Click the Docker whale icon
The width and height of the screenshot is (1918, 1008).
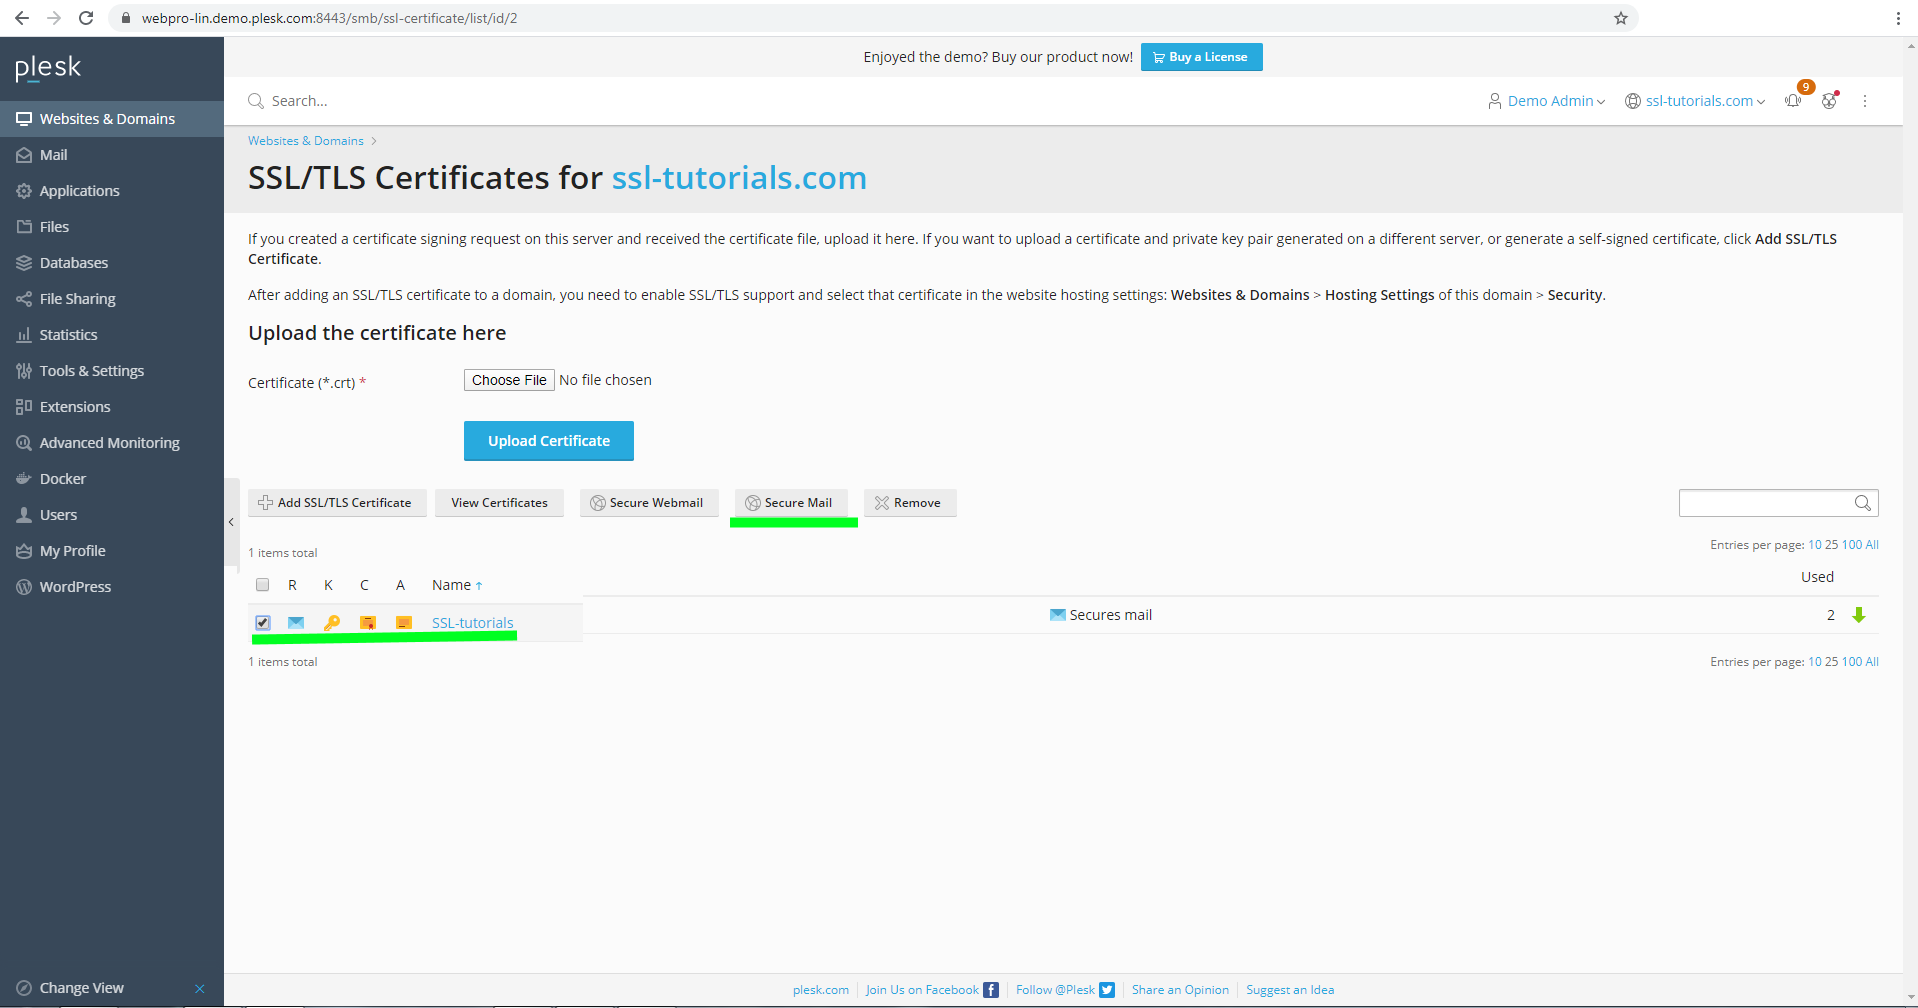click(24, 479)
